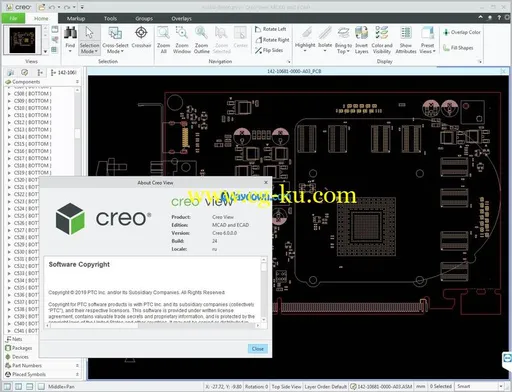Activate the Crosshair tool
Screen dimensions: 512x392
[141, 37]
